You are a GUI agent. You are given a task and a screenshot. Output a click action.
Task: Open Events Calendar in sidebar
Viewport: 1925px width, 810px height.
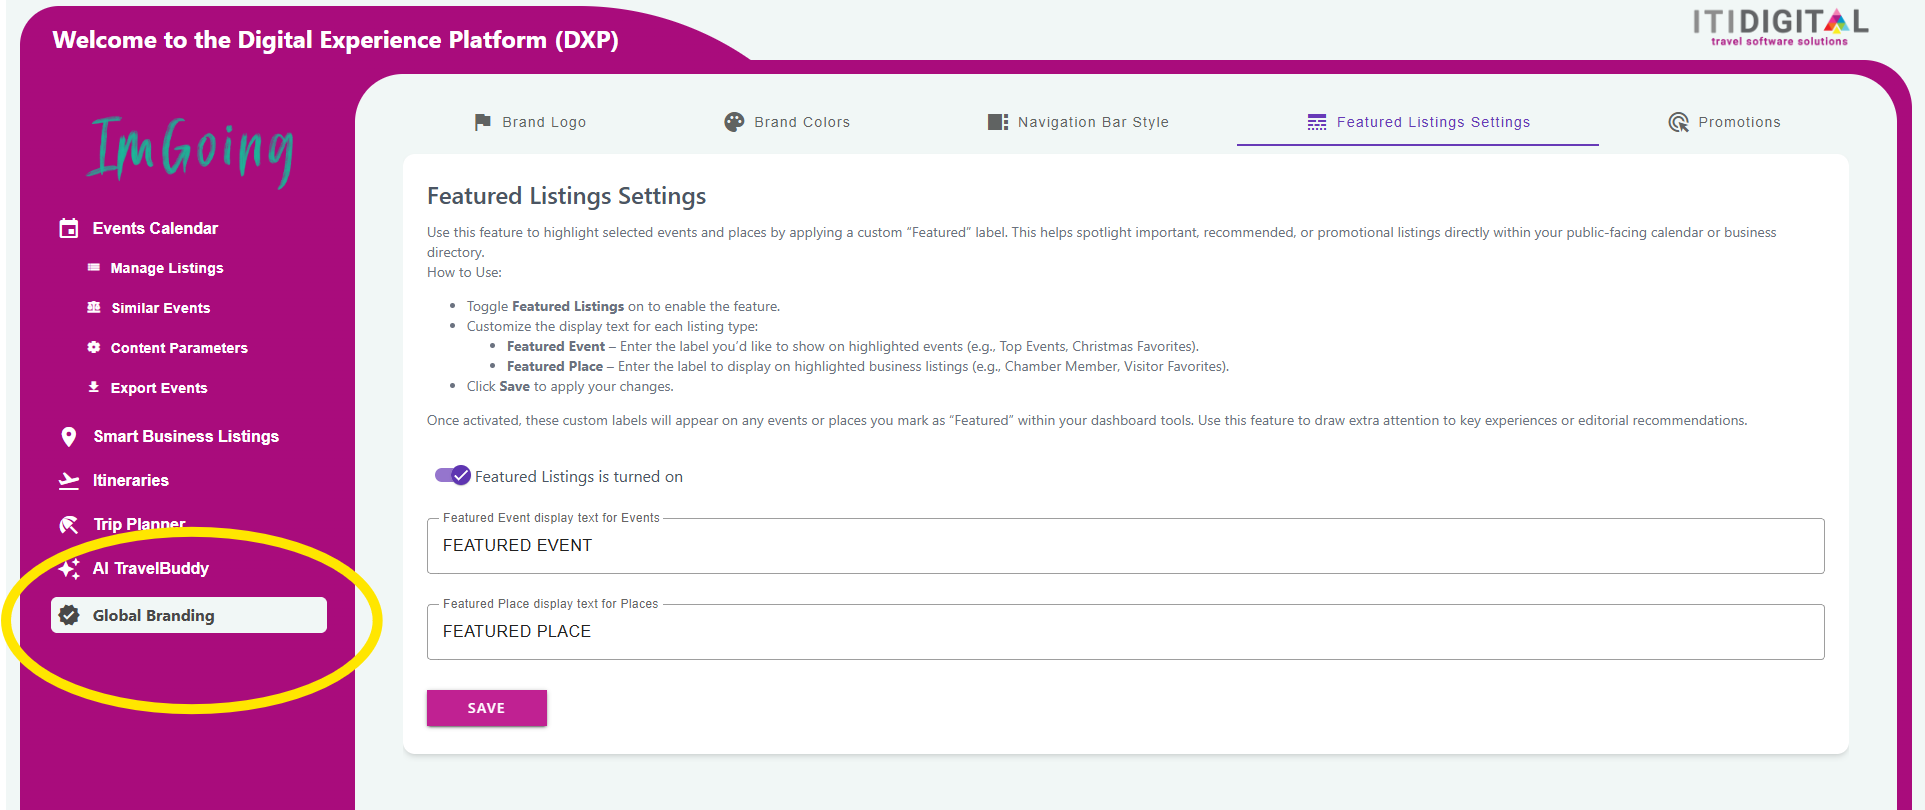tap(155, 228)
